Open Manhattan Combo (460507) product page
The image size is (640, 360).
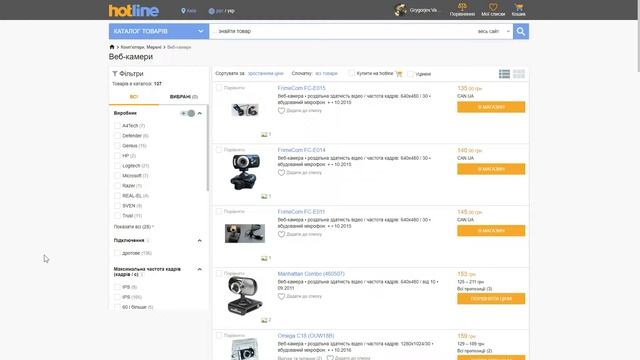(311, 274)
